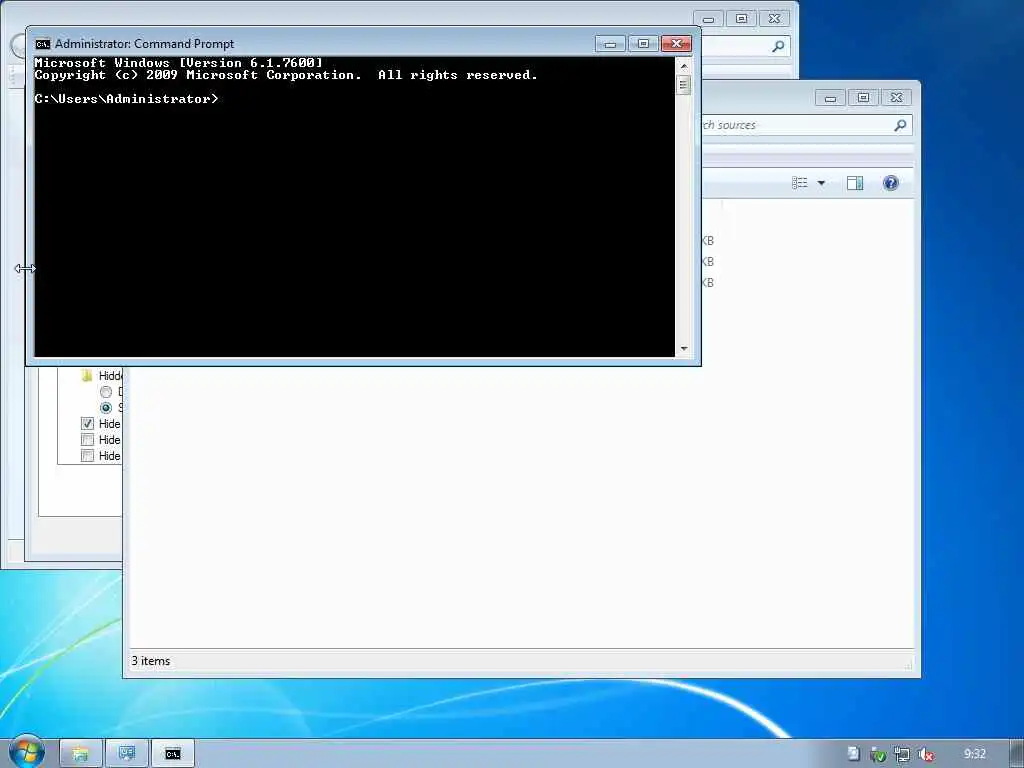Click the Command Prompt scrollbar down arrow
Screen dimensions: 1024x768
click(x=684, y=349)
